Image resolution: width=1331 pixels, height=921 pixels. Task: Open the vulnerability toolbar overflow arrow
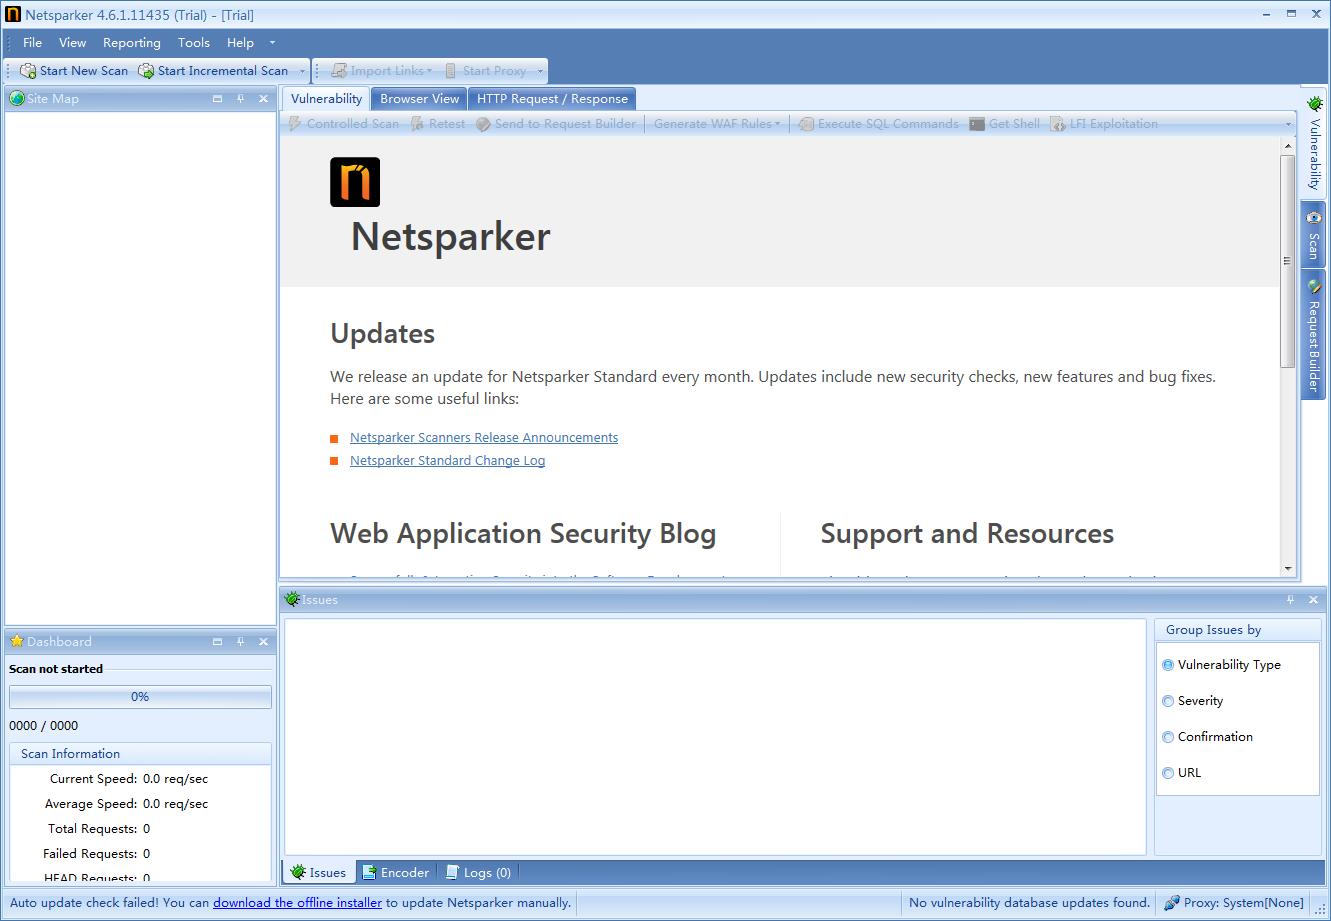click(x=1288, y=124)
